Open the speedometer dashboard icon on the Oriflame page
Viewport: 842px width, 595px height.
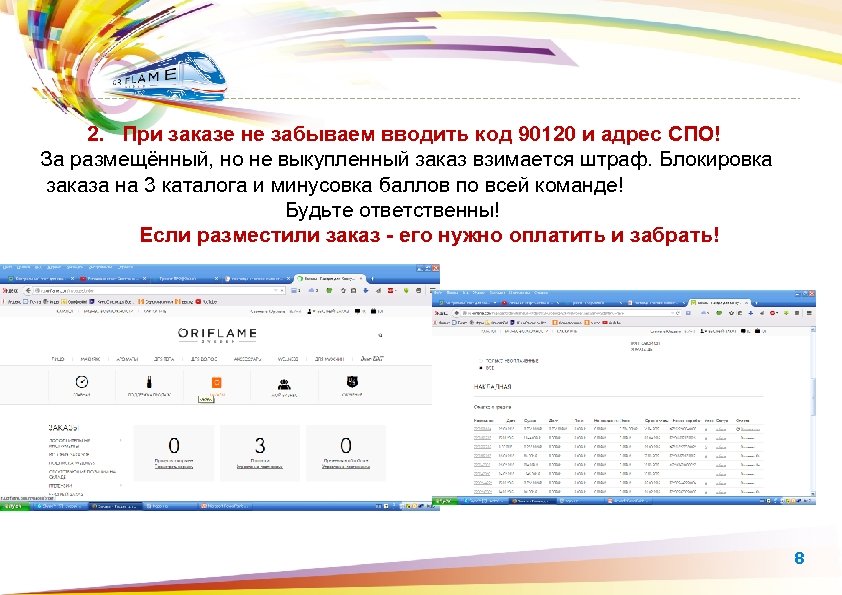(x=82, y=382)
